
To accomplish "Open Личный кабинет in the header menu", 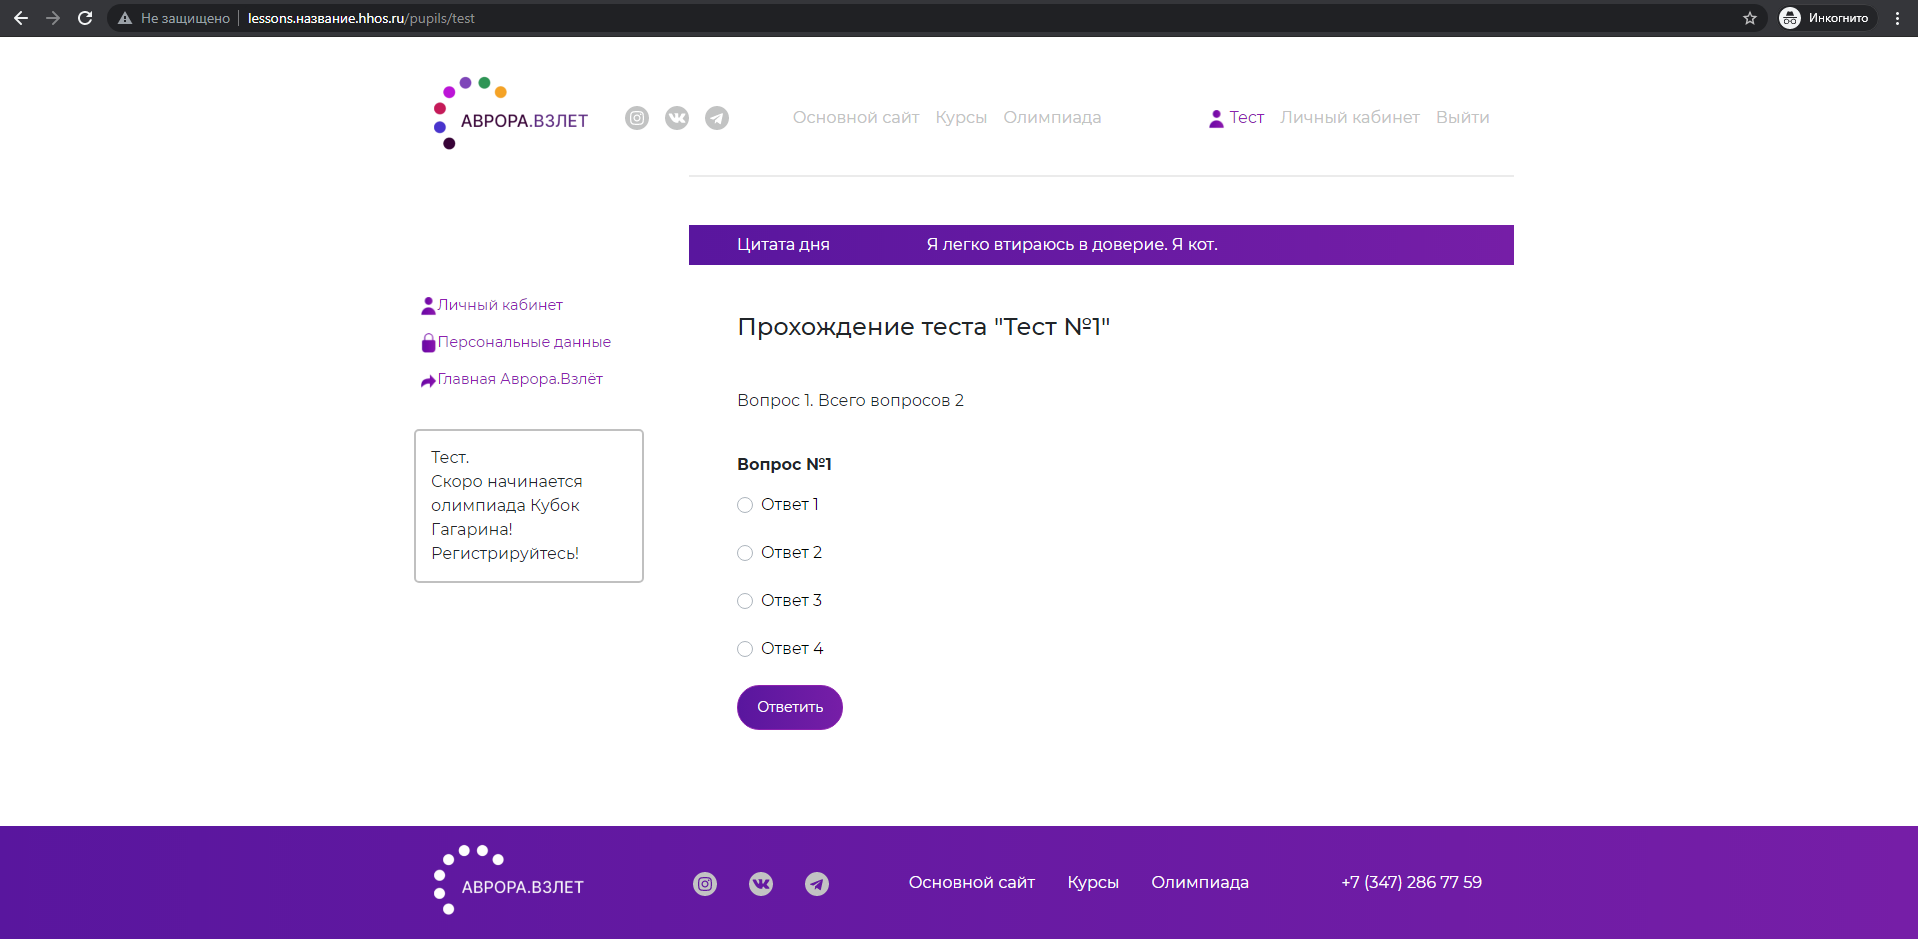I will coord(1350,118).
